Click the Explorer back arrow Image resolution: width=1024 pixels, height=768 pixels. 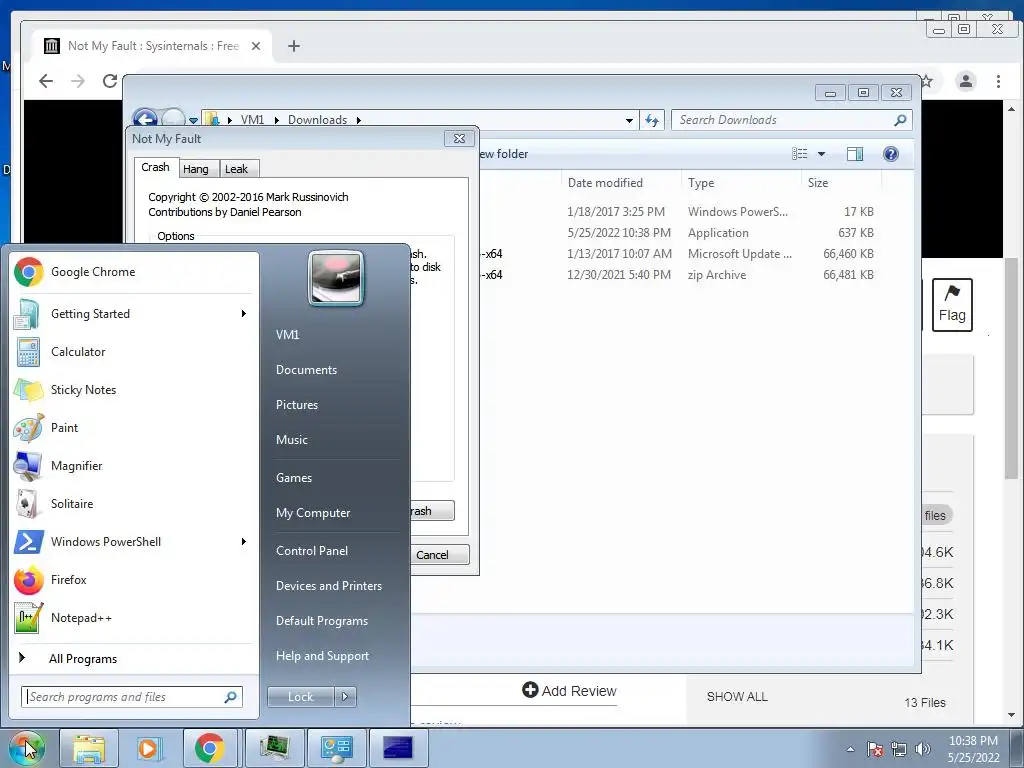(144, 118)
